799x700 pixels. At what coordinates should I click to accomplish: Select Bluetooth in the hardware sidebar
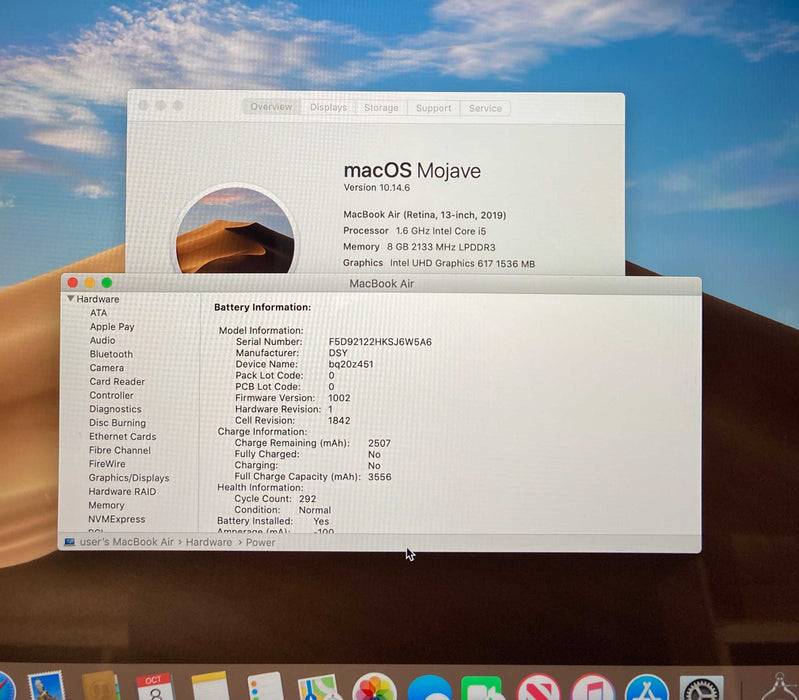[111, 354]
